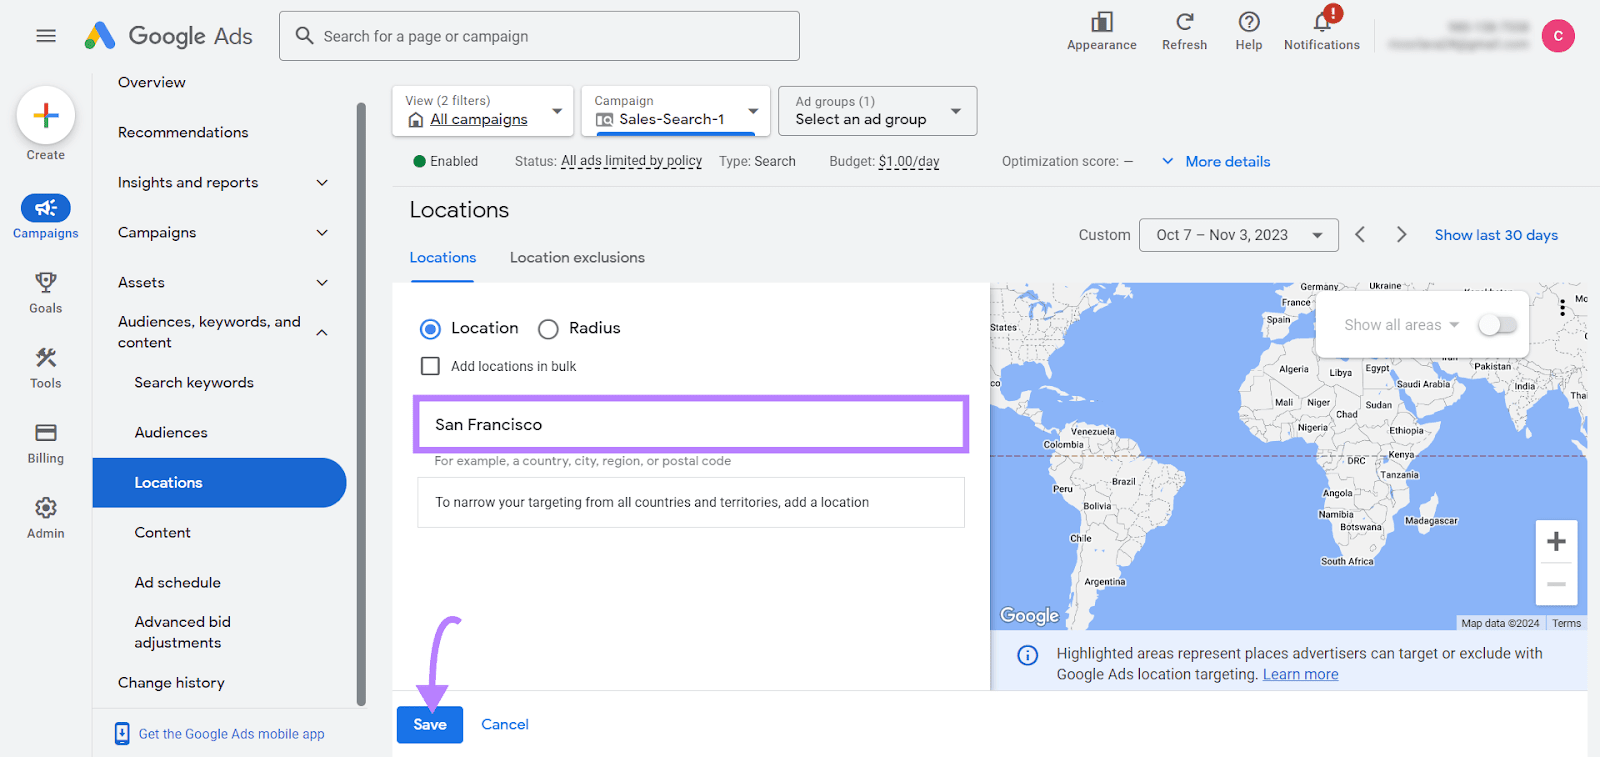Open Notifications bell icon
Viewport: 1600px width, 757px height.
[1321, 23]
